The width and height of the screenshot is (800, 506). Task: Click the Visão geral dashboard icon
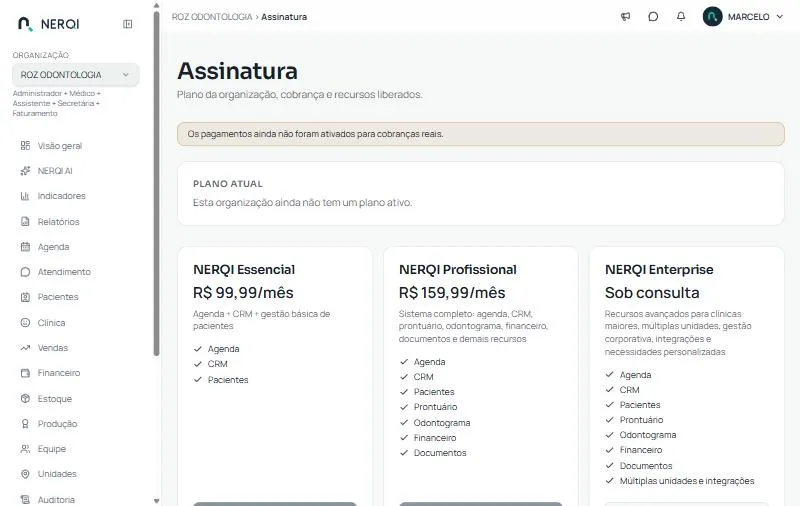(x=25, y=146)
